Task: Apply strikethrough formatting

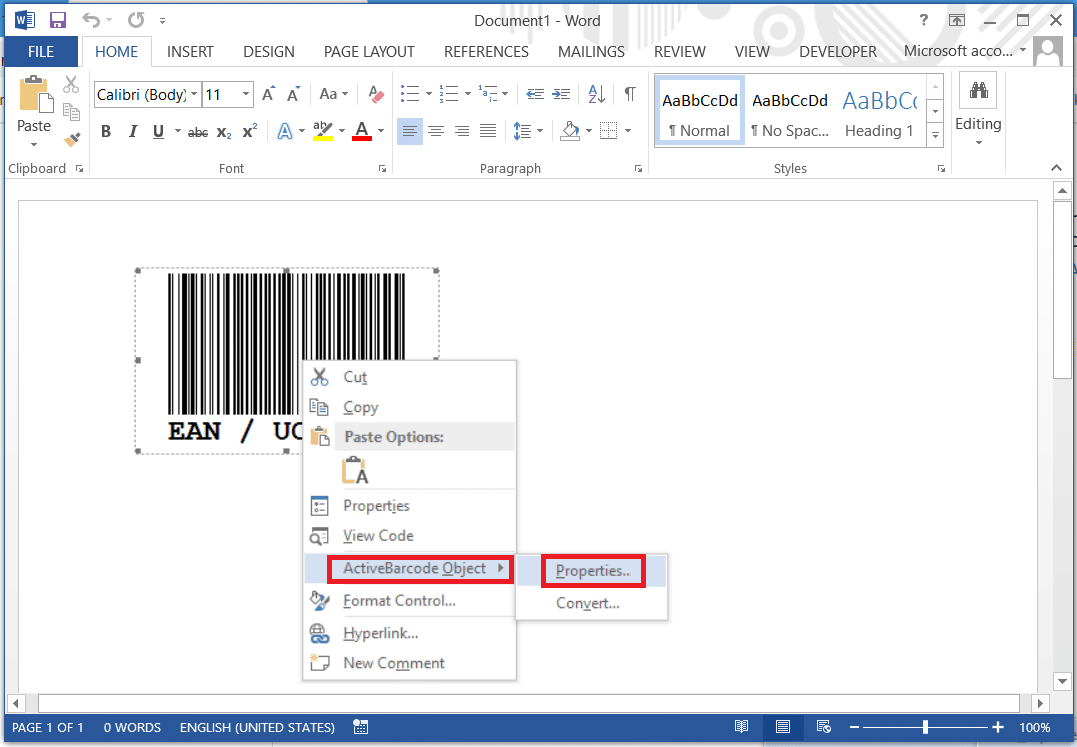Action: (x=197, y=131)
